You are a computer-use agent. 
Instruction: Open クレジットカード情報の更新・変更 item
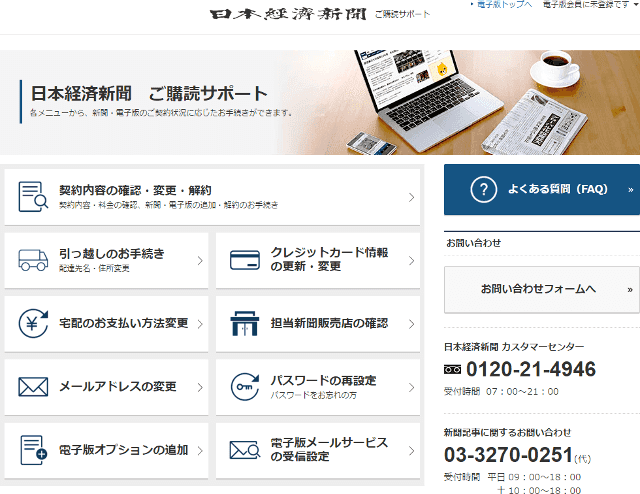[318, 260]
